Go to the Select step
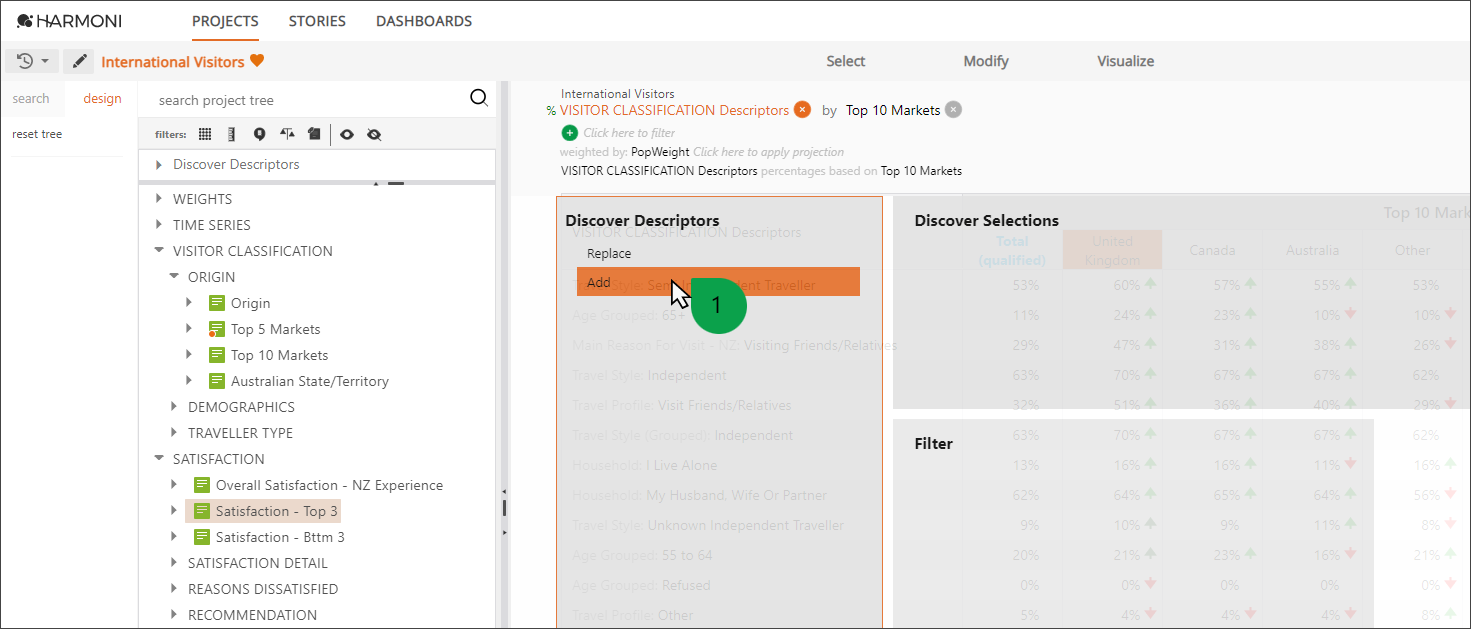The width and height of the screenshot is (1471, 629). (845, 61)
